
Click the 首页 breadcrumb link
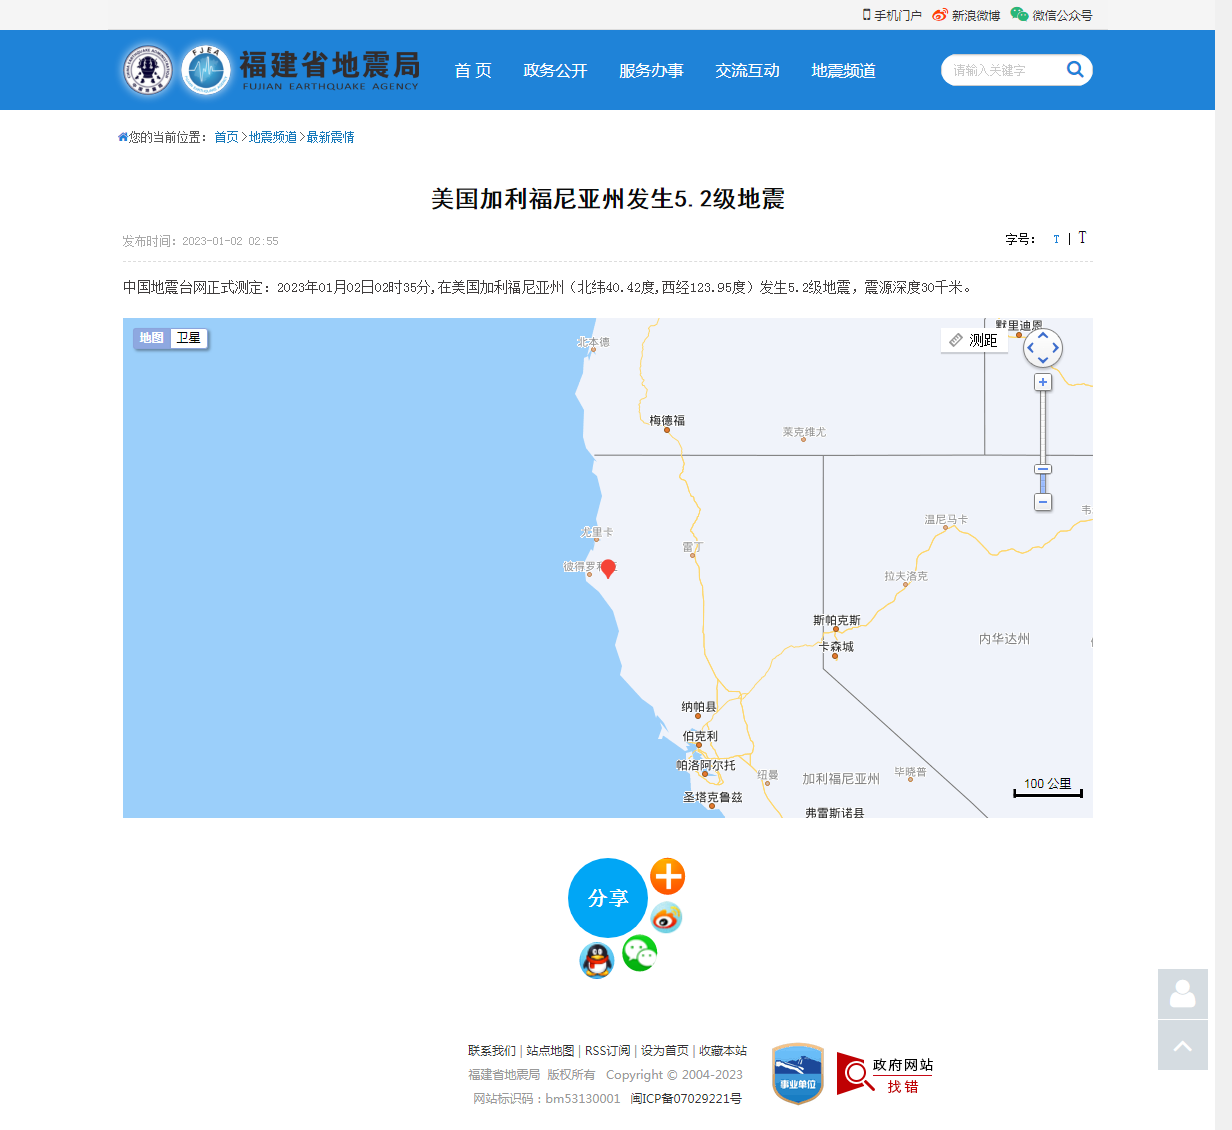[226, 137]
